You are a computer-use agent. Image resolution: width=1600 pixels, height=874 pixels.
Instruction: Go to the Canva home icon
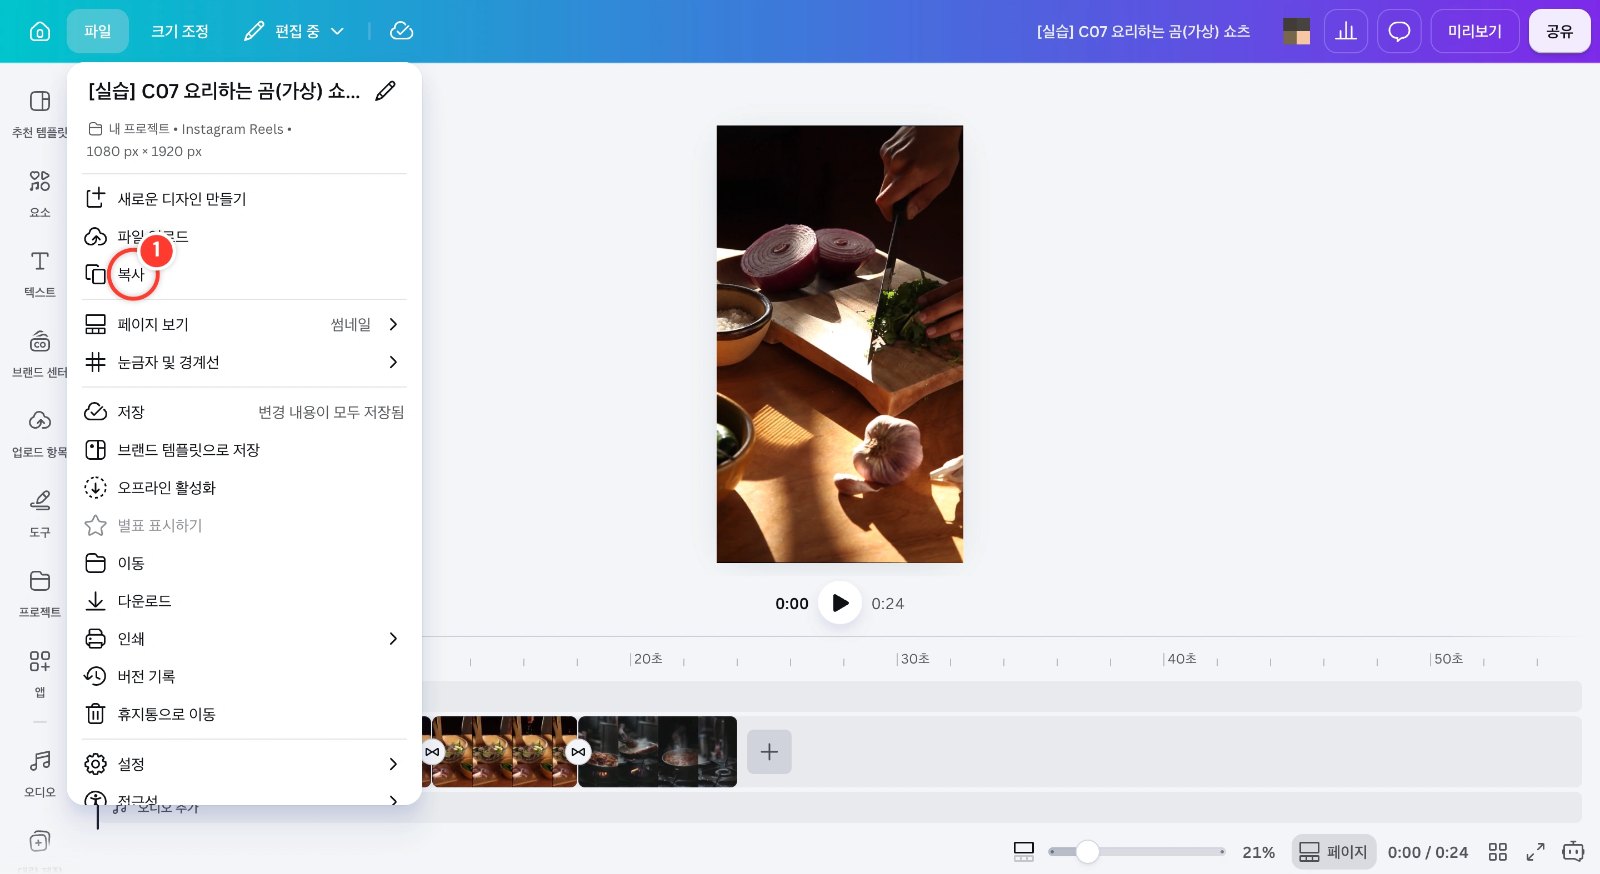(40, 31)
